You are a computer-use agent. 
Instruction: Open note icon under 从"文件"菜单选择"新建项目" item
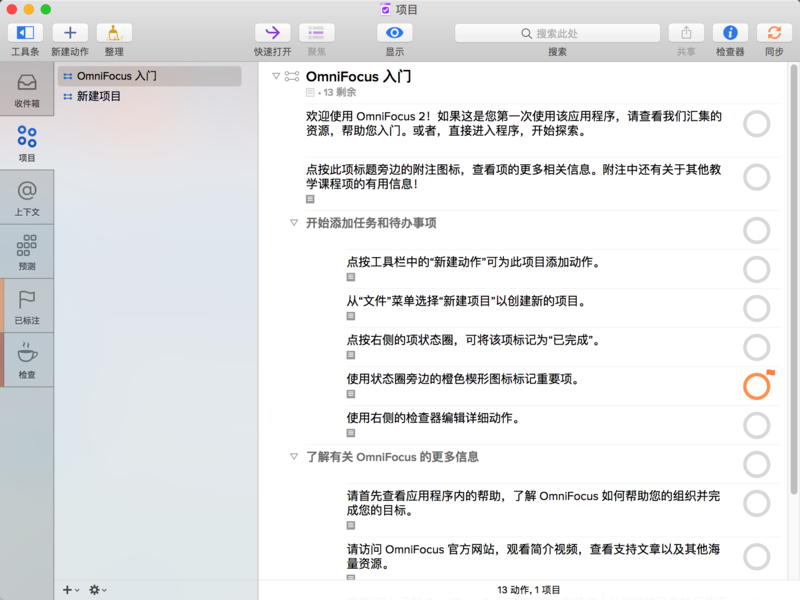coord(351,316)
